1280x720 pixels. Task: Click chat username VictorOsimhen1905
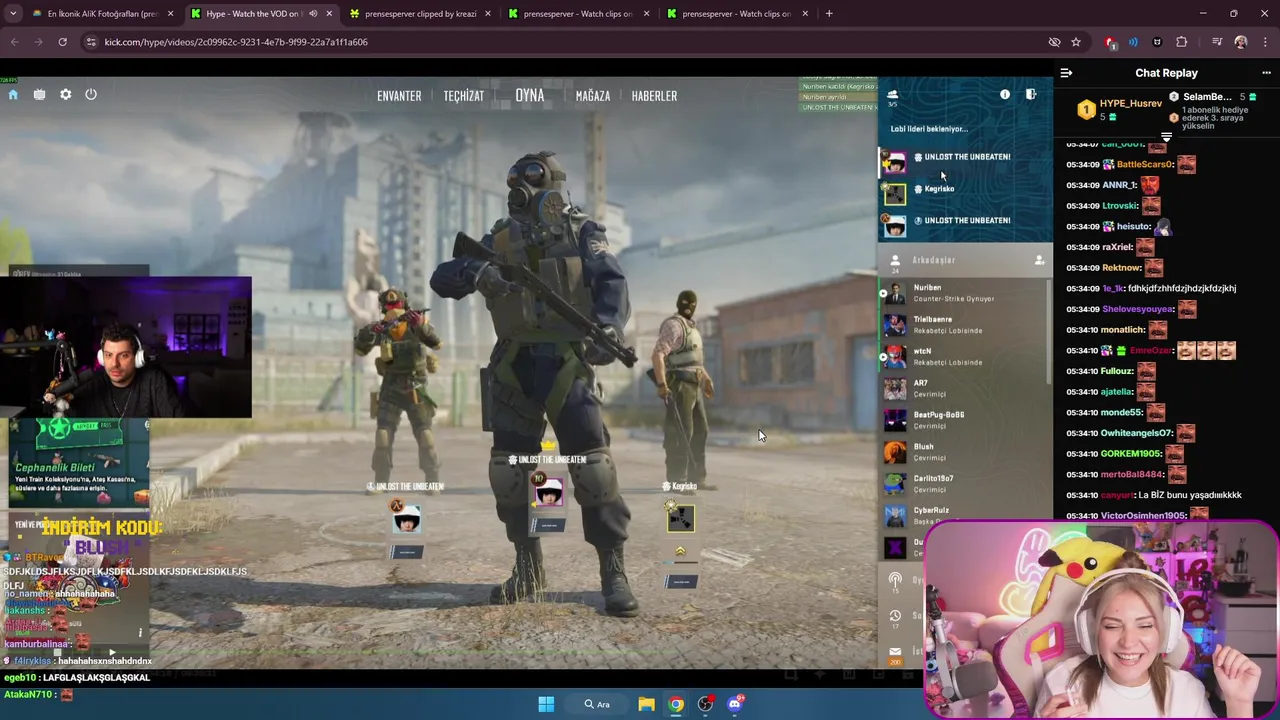click(1143, 516)
